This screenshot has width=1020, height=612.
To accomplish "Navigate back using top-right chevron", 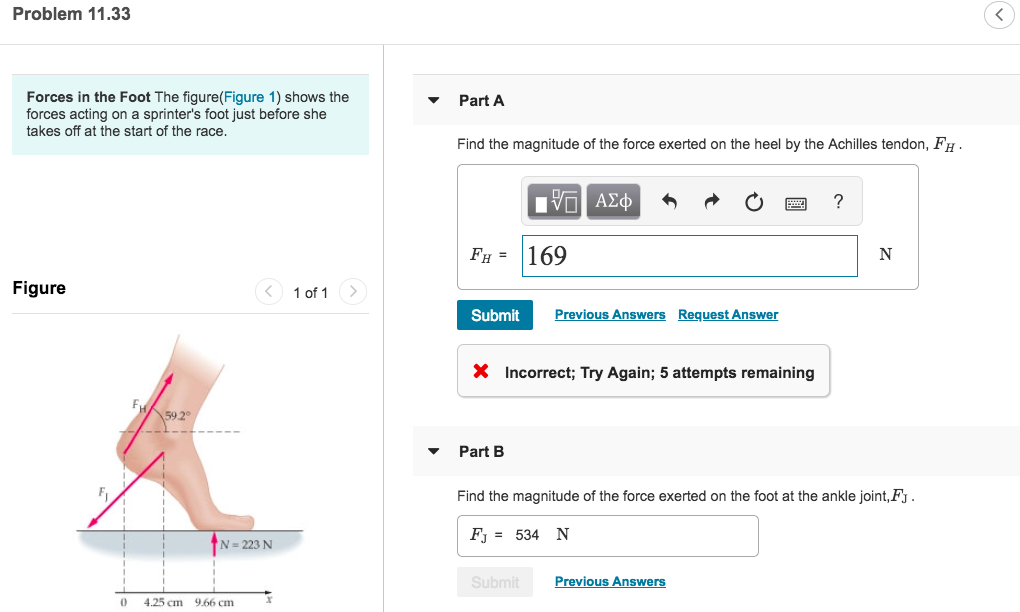I will [998, 15].
